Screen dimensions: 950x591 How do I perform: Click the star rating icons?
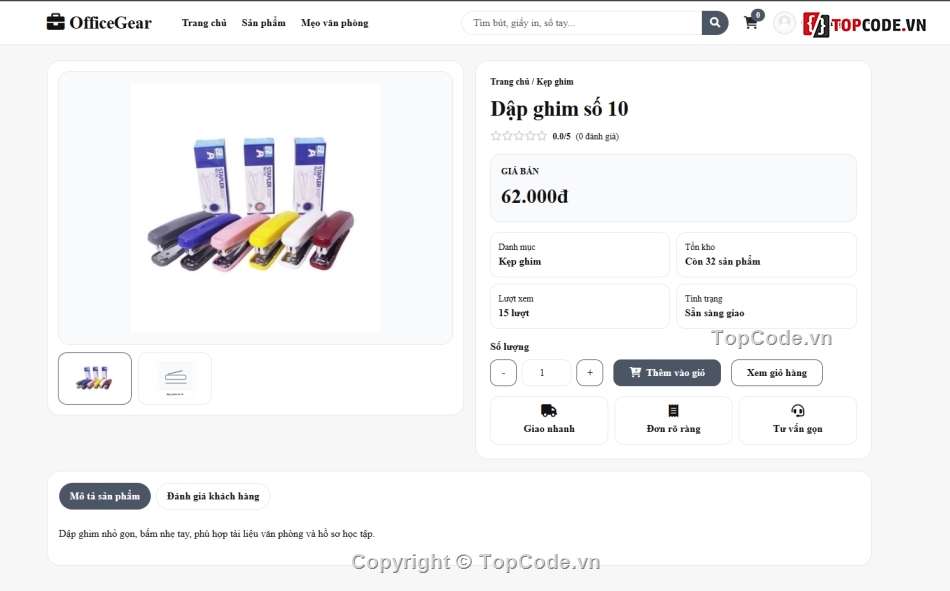519,136
